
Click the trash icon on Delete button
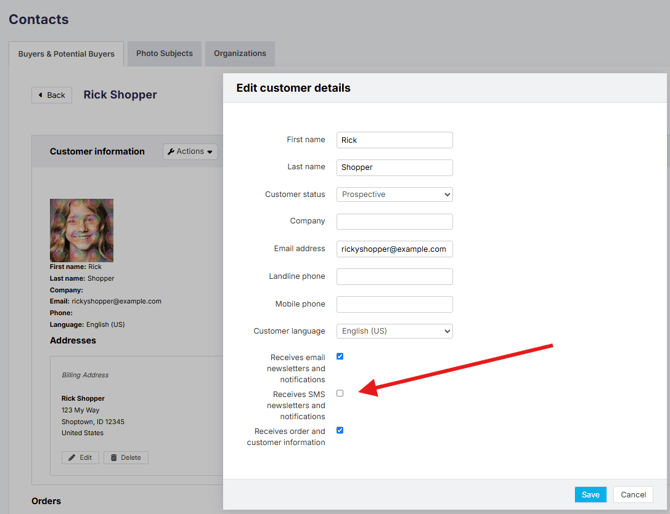pos(114,457)
